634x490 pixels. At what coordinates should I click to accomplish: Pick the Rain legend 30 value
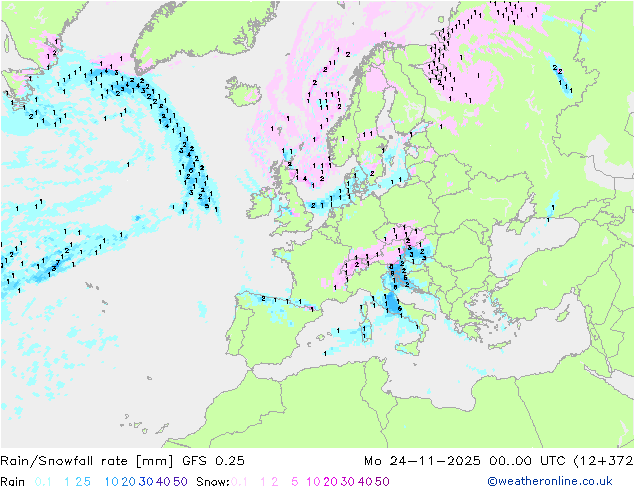click(146, 482)
